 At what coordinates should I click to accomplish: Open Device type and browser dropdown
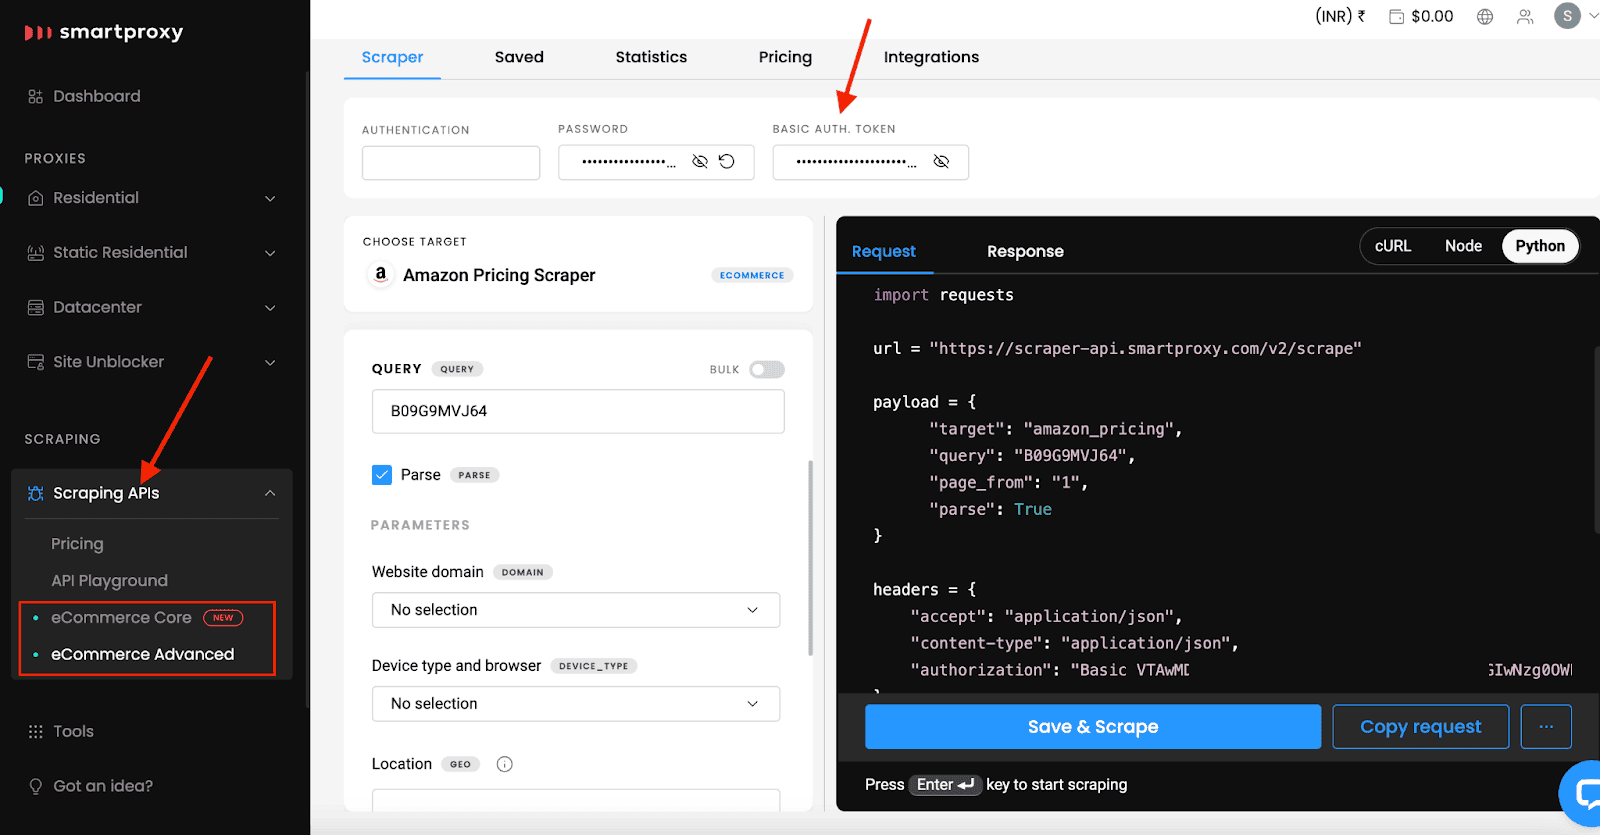576,704
